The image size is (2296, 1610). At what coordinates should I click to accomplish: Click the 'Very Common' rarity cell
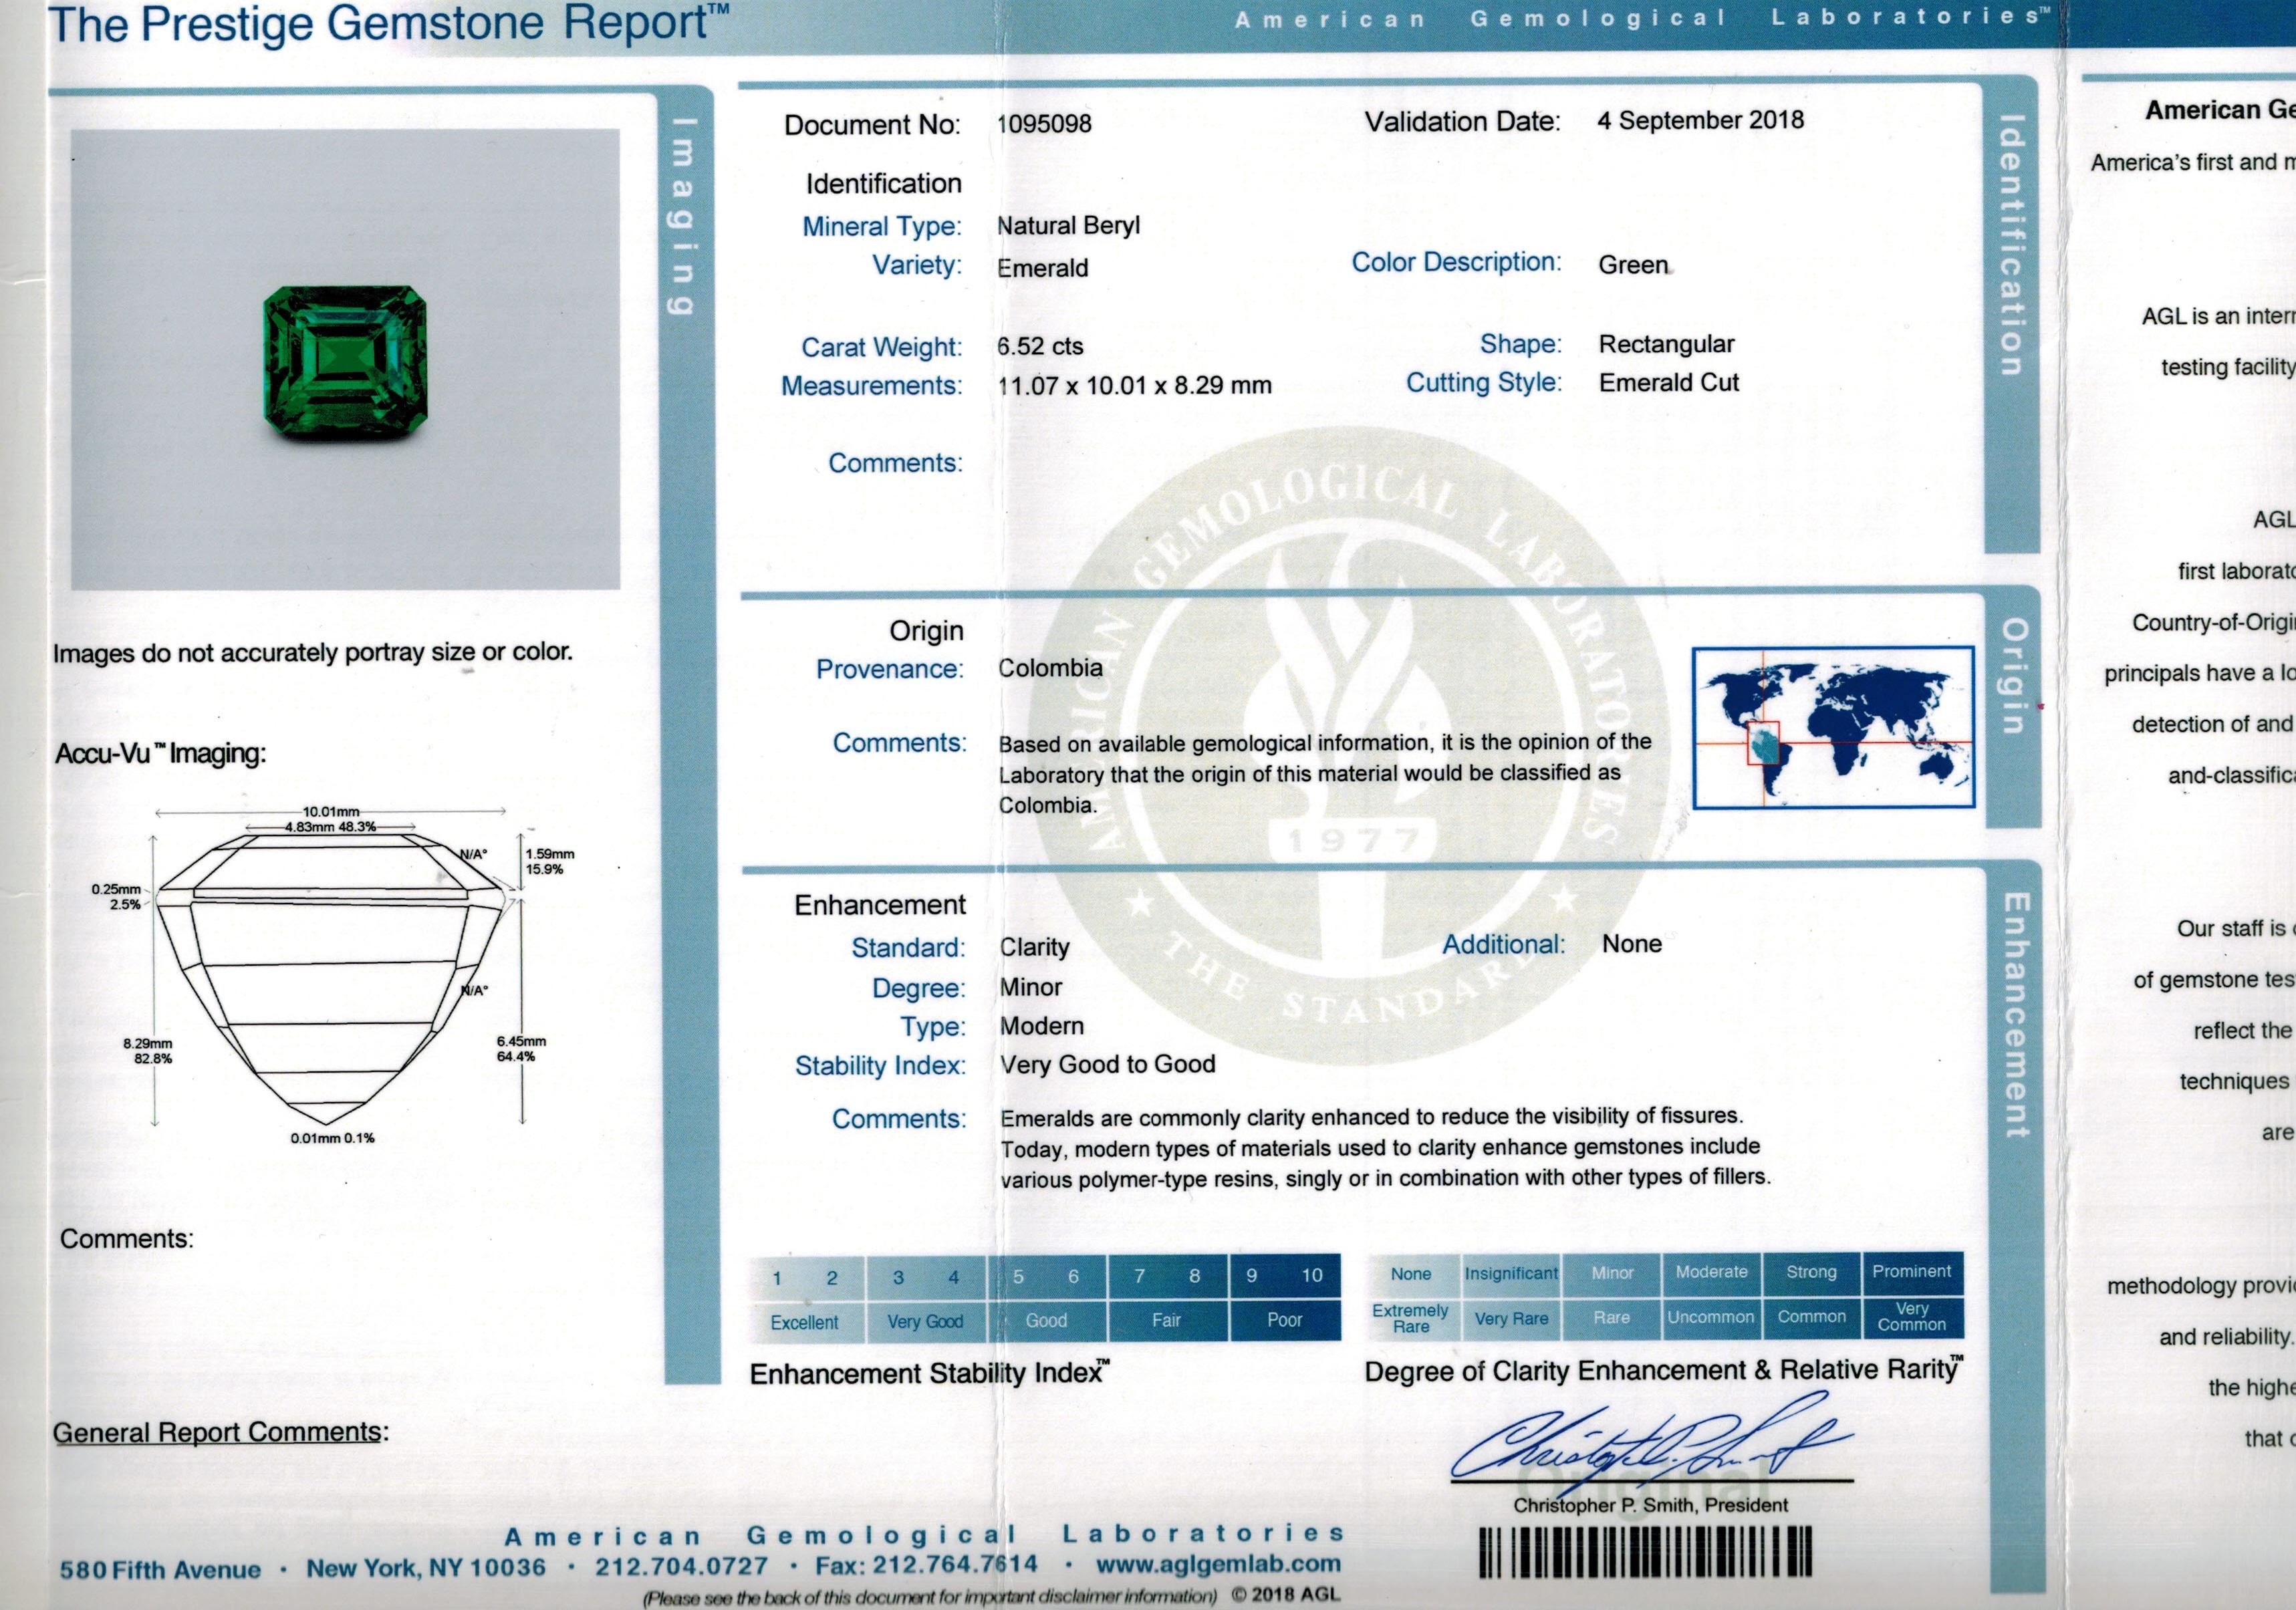(x=1912, y=1316)
